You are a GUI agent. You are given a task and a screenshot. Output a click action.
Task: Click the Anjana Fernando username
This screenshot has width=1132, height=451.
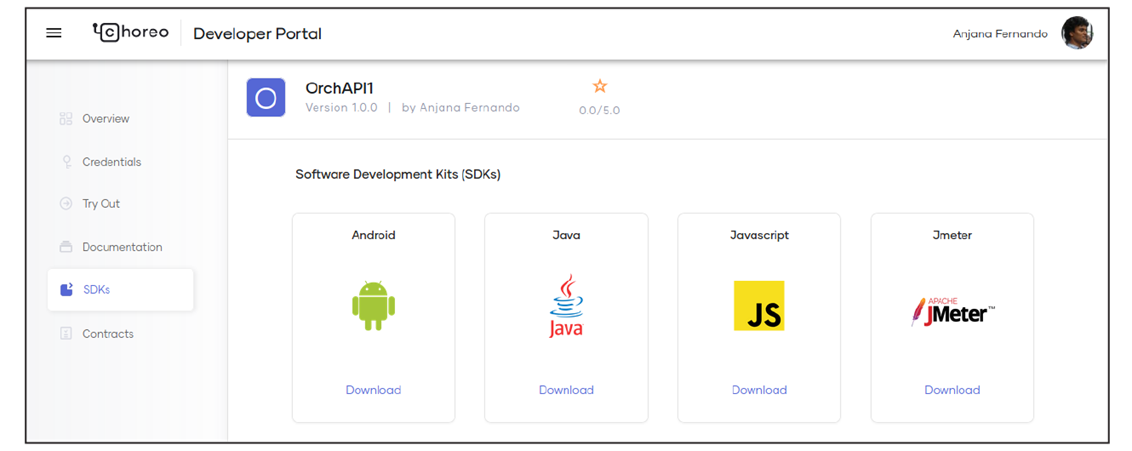click(1000, 34)
